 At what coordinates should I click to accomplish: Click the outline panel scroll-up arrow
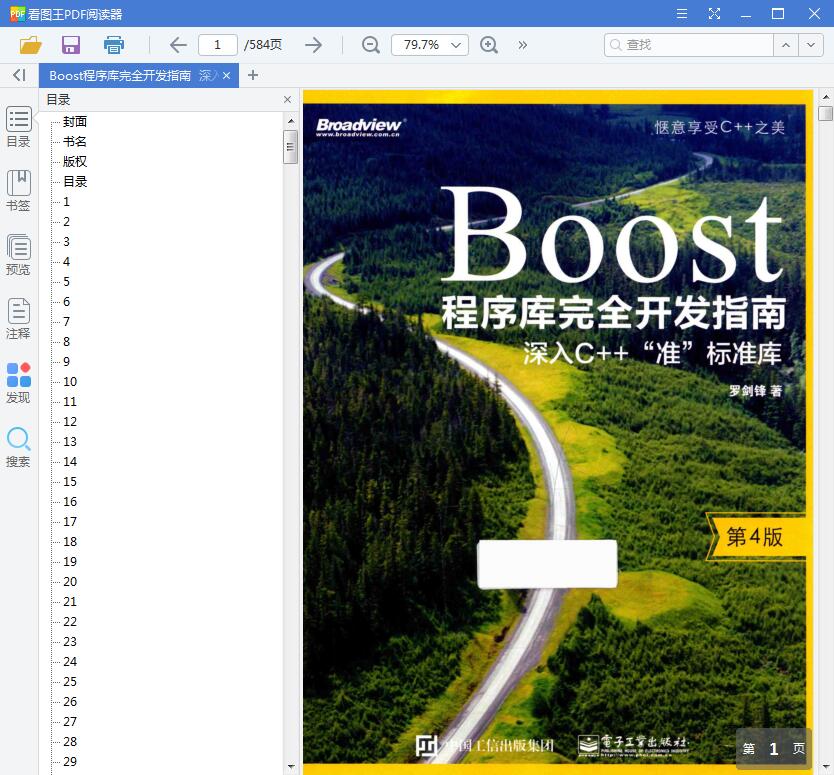[291, 121]
